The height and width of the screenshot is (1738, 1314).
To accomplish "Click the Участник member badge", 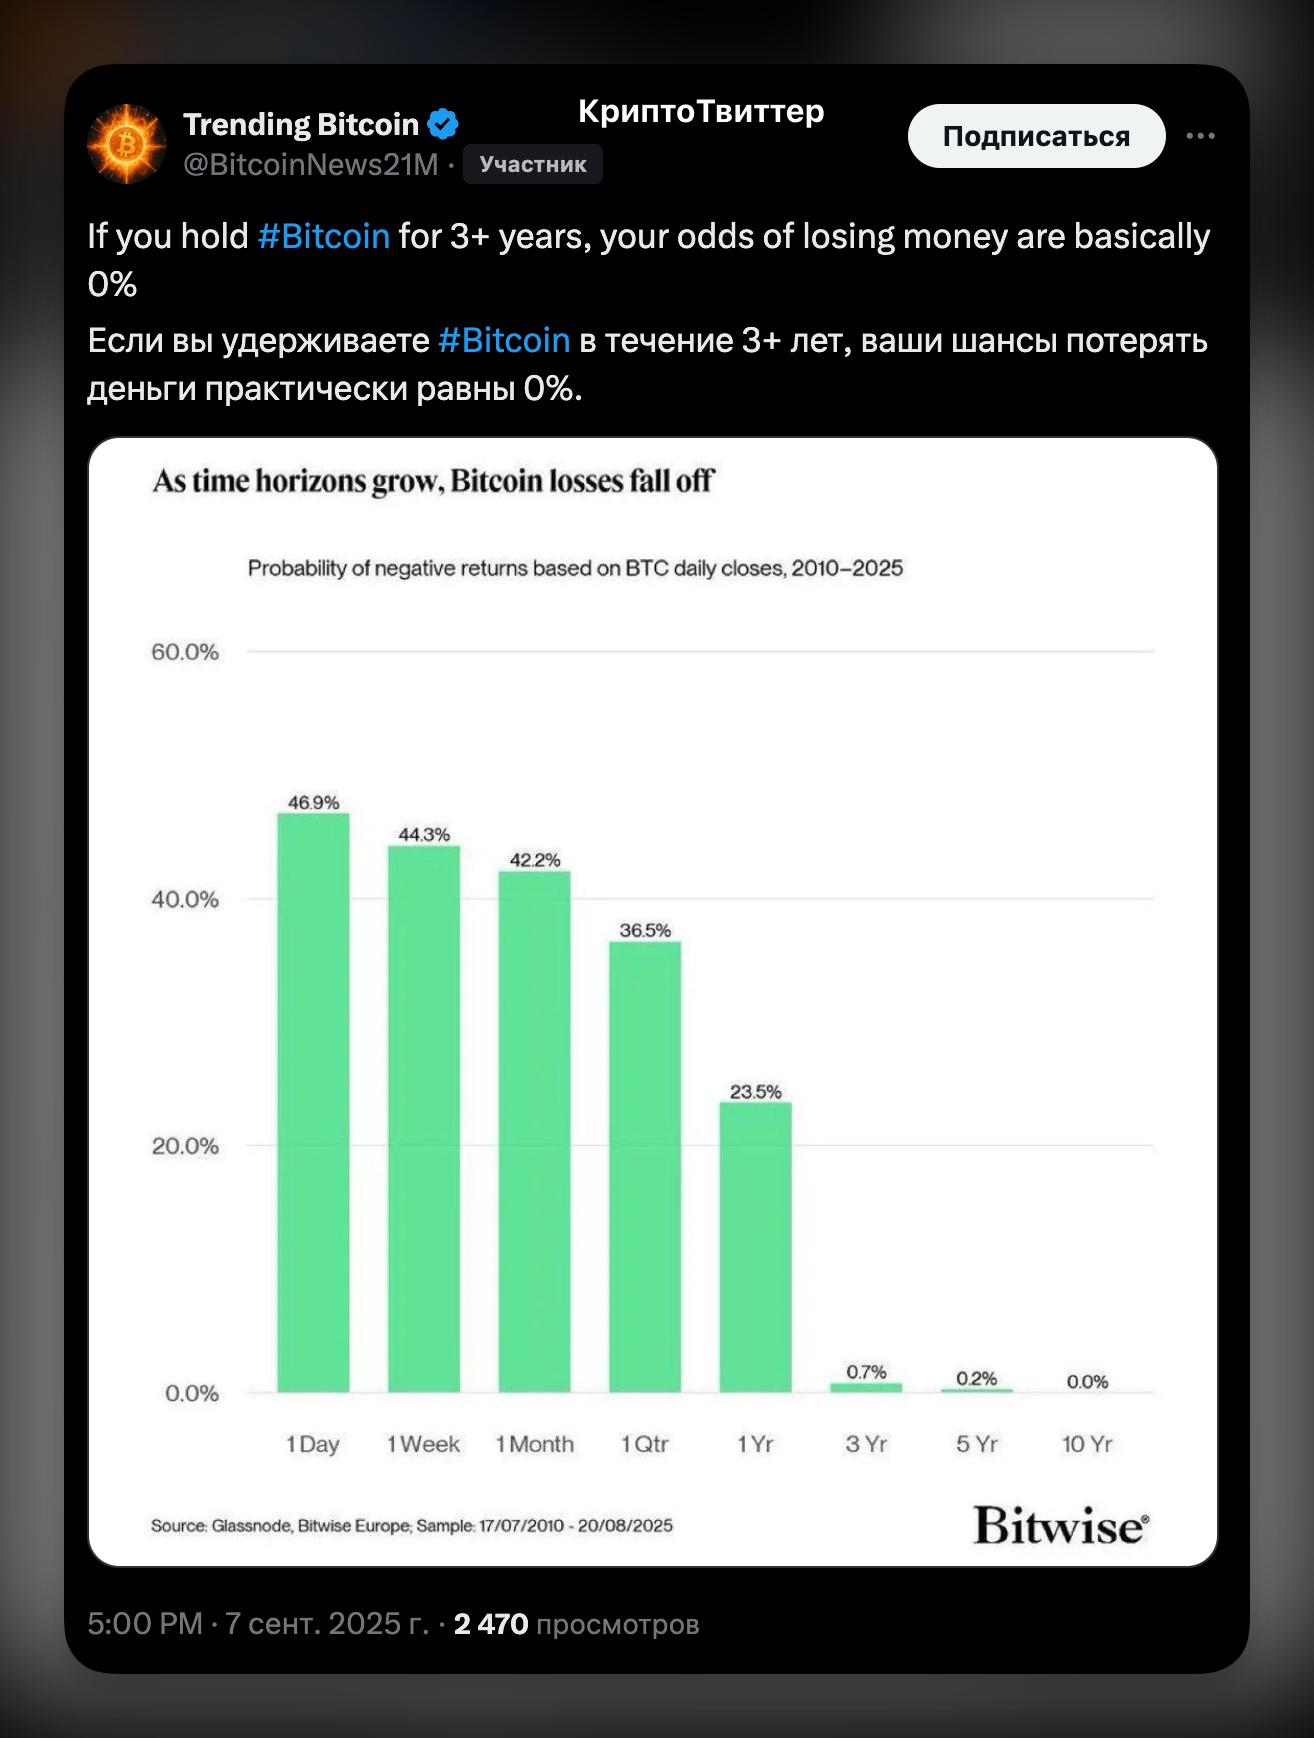I will pos(532,164).
